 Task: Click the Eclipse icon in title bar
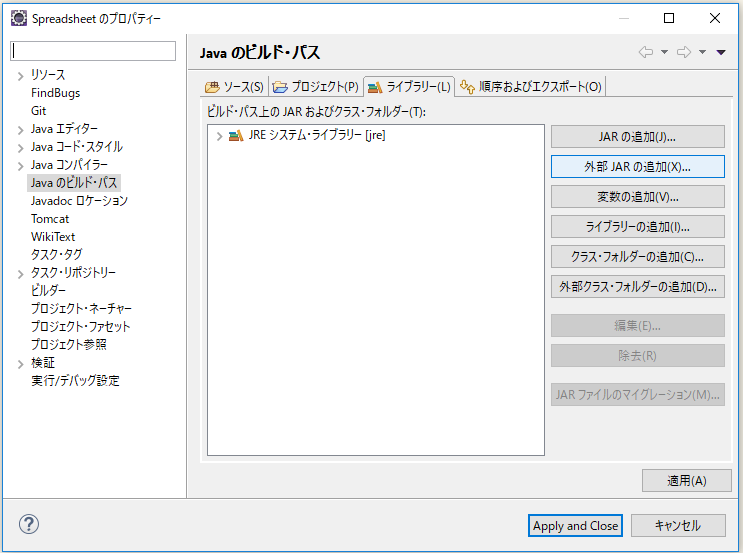point(19,18)
